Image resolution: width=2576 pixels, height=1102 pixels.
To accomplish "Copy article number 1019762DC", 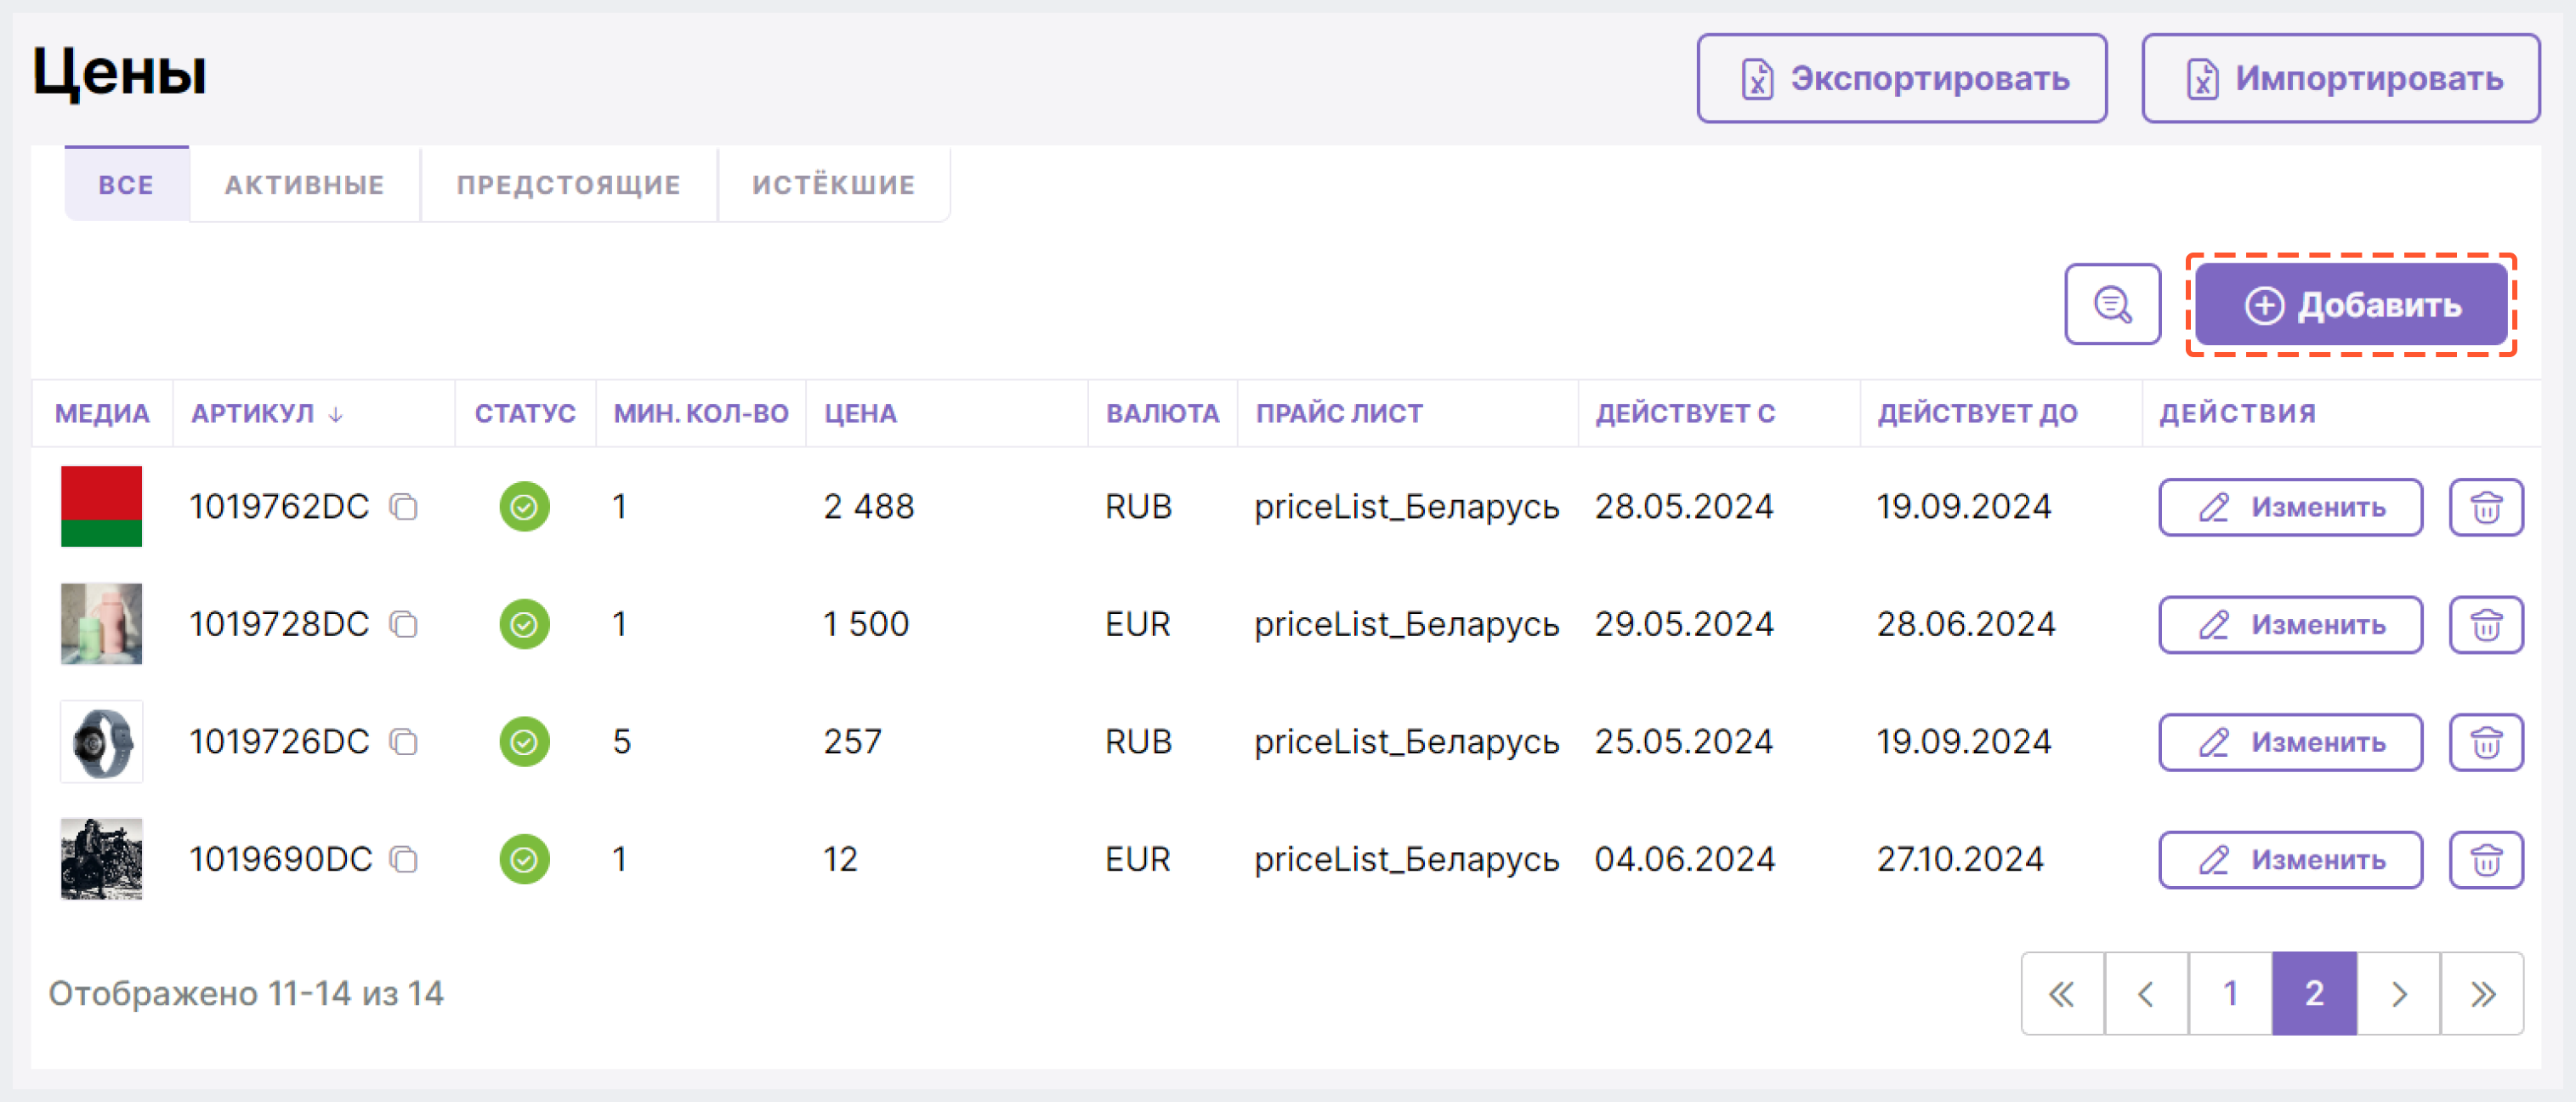I will tap(404, 507).
